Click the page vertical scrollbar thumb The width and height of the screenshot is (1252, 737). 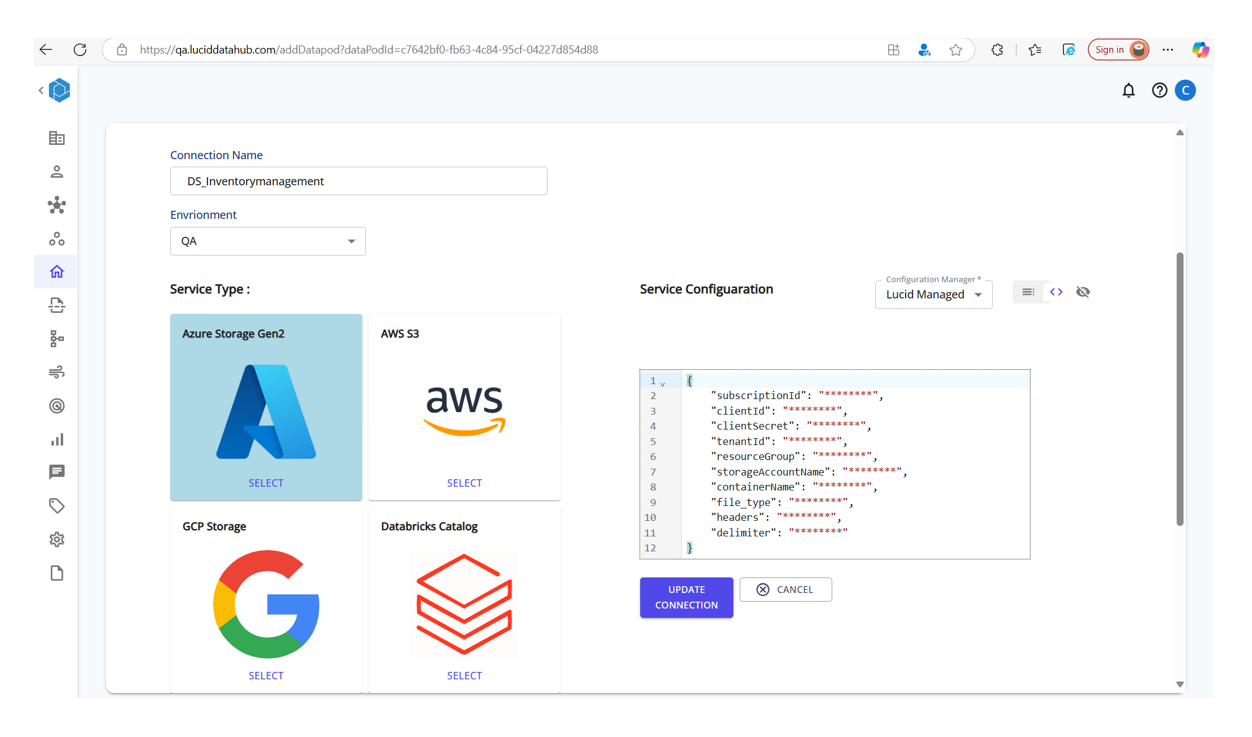1180,389
